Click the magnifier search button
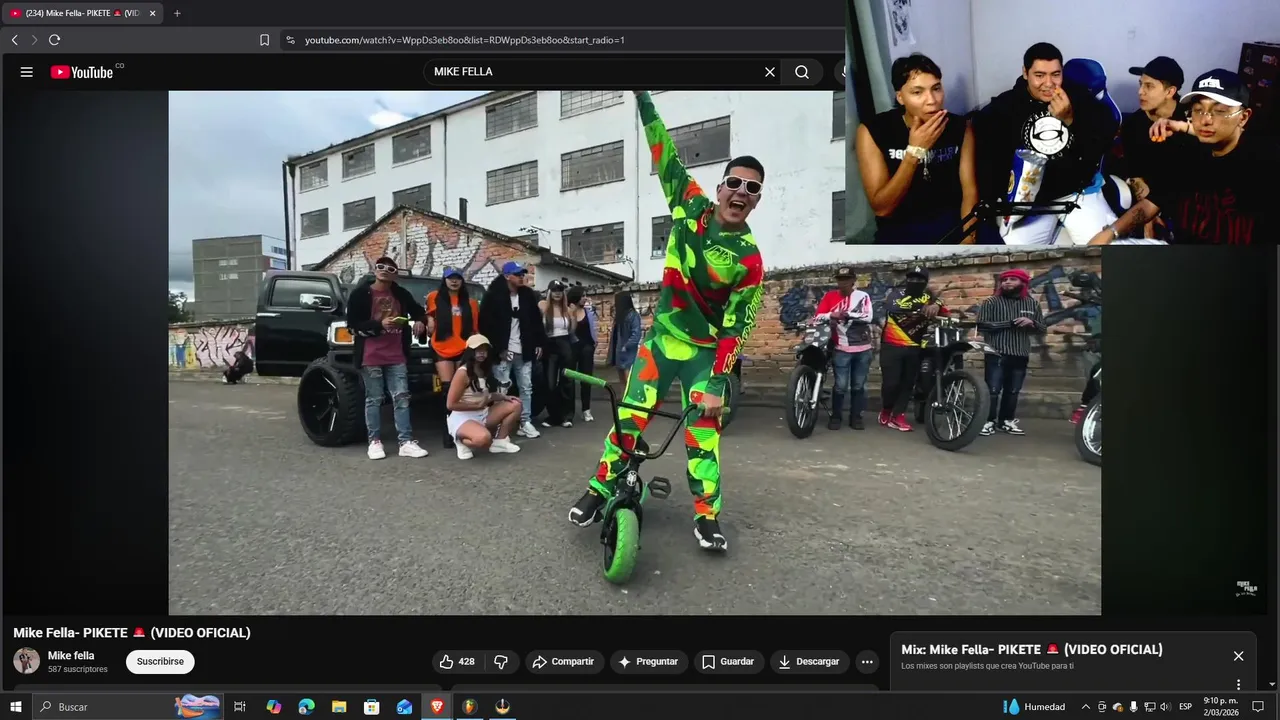The width and height of the screenshot is (1280, 720). (x=802, y=72)
